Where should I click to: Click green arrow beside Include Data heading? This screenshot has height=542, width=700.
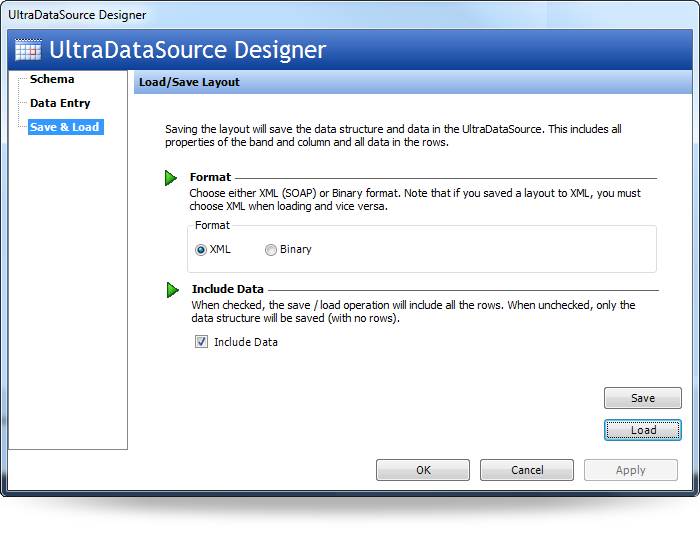(172, 290)
